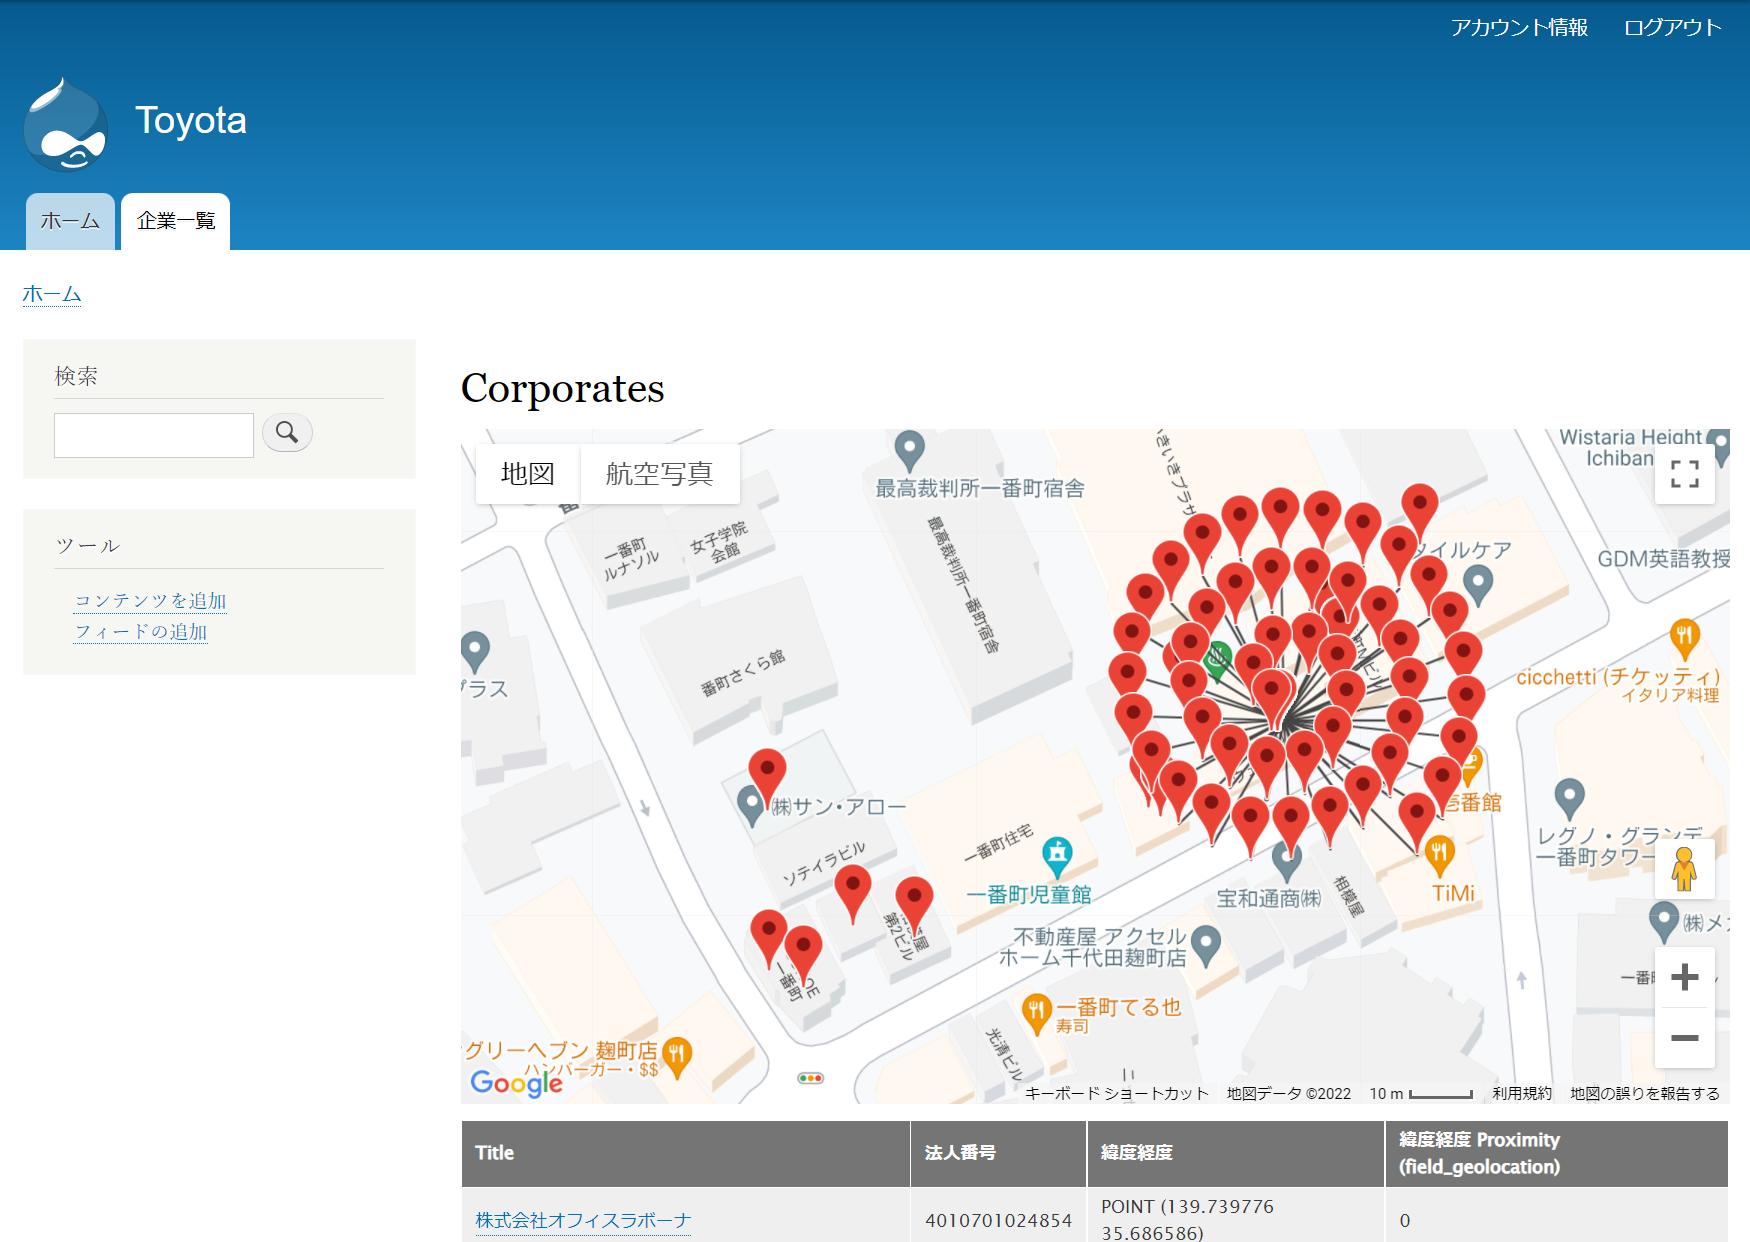This screenshot has height=1242, width=1750.
Task: Click the Corporates page heading
Action: point(562,388)
